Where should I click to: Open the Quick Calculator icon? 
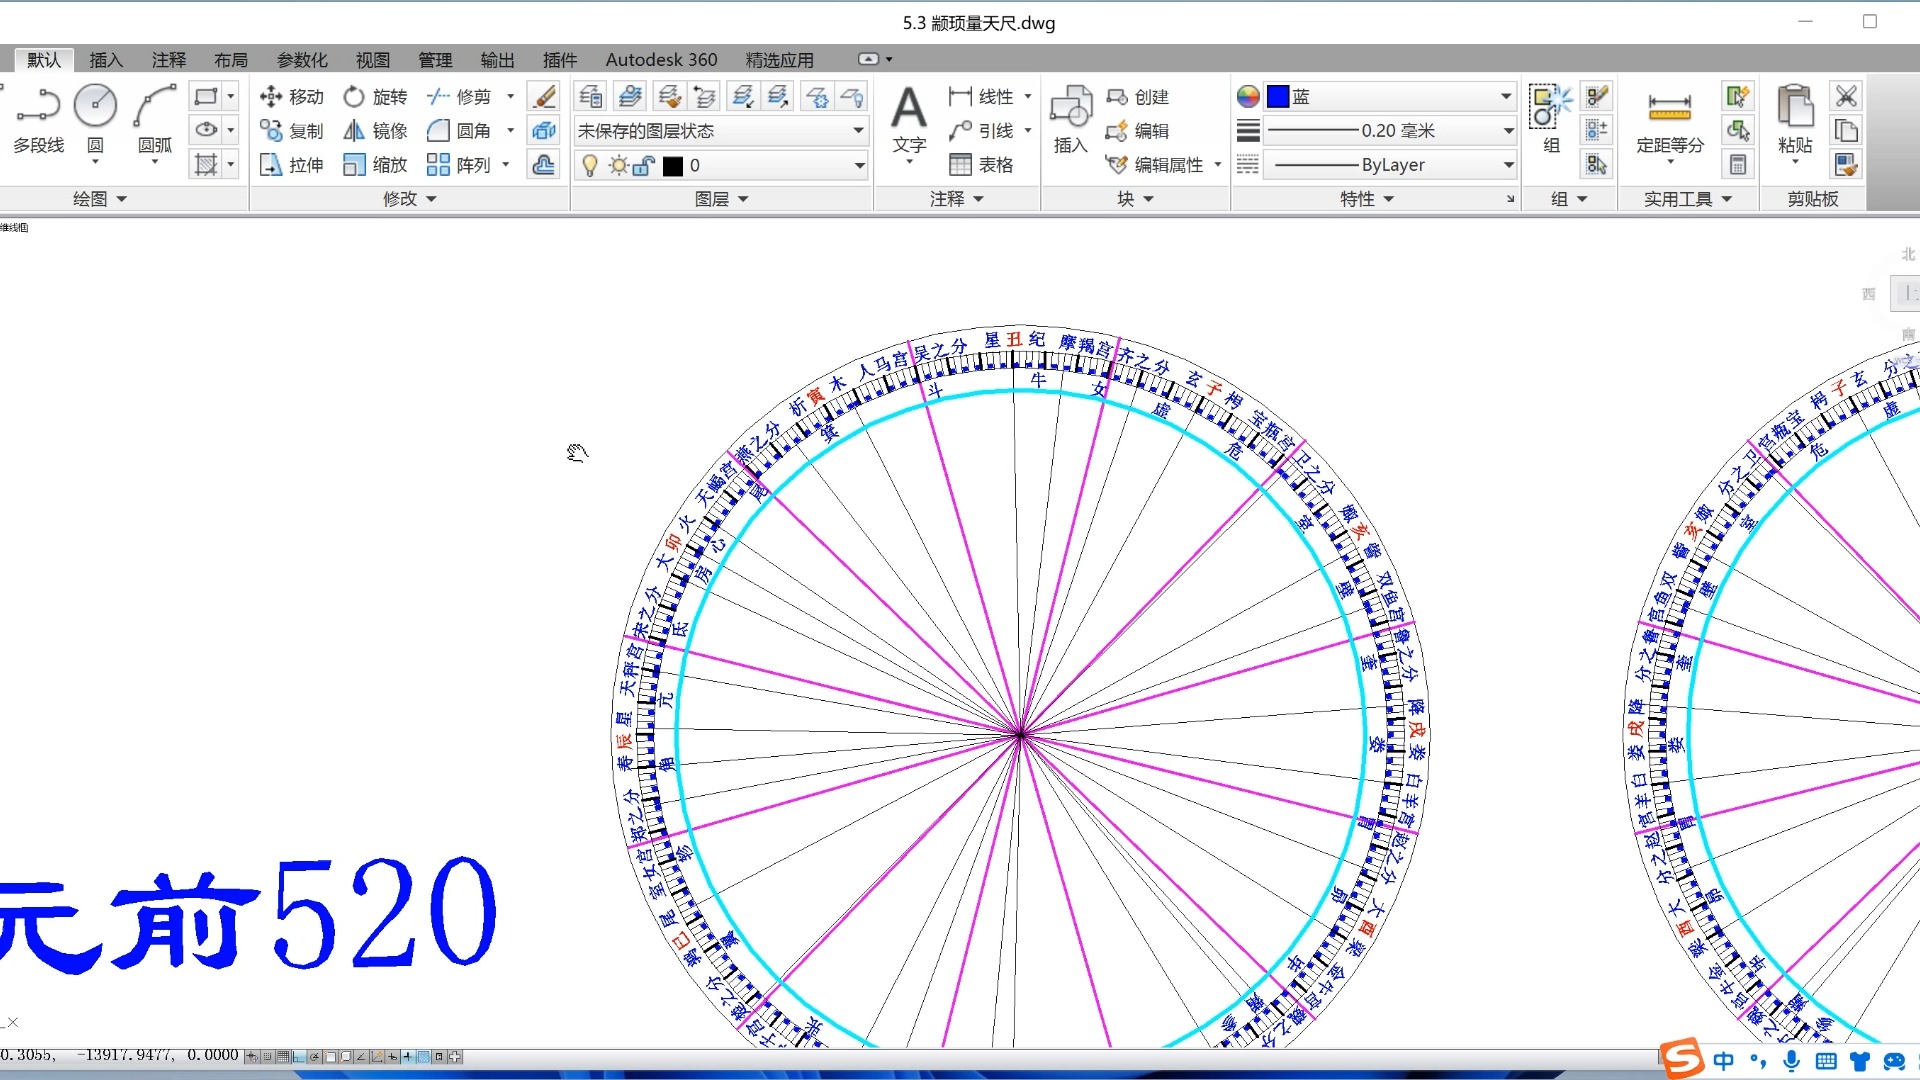point(1738,164)
